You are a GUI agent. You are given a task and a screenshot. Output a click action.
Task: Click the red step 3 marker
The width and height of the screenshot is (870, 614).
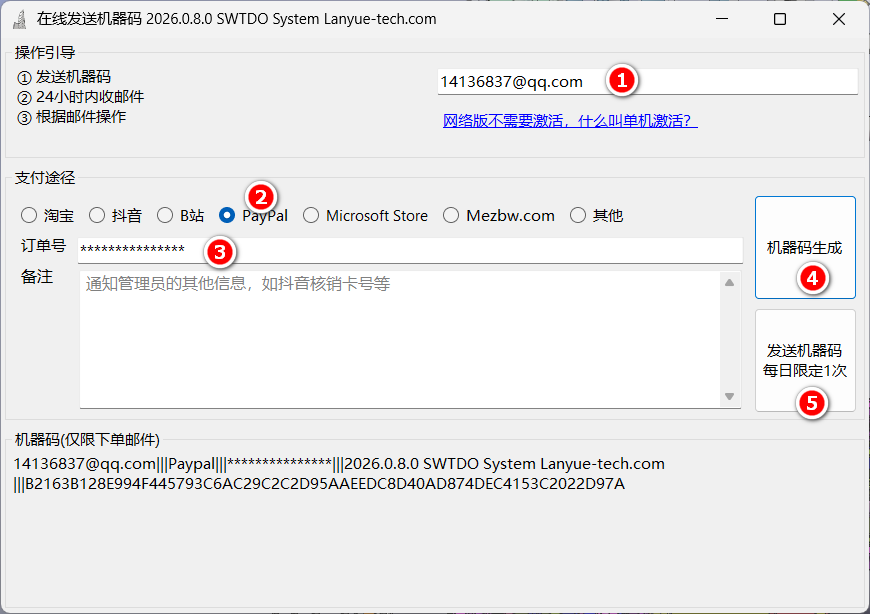tap(220, 250)
